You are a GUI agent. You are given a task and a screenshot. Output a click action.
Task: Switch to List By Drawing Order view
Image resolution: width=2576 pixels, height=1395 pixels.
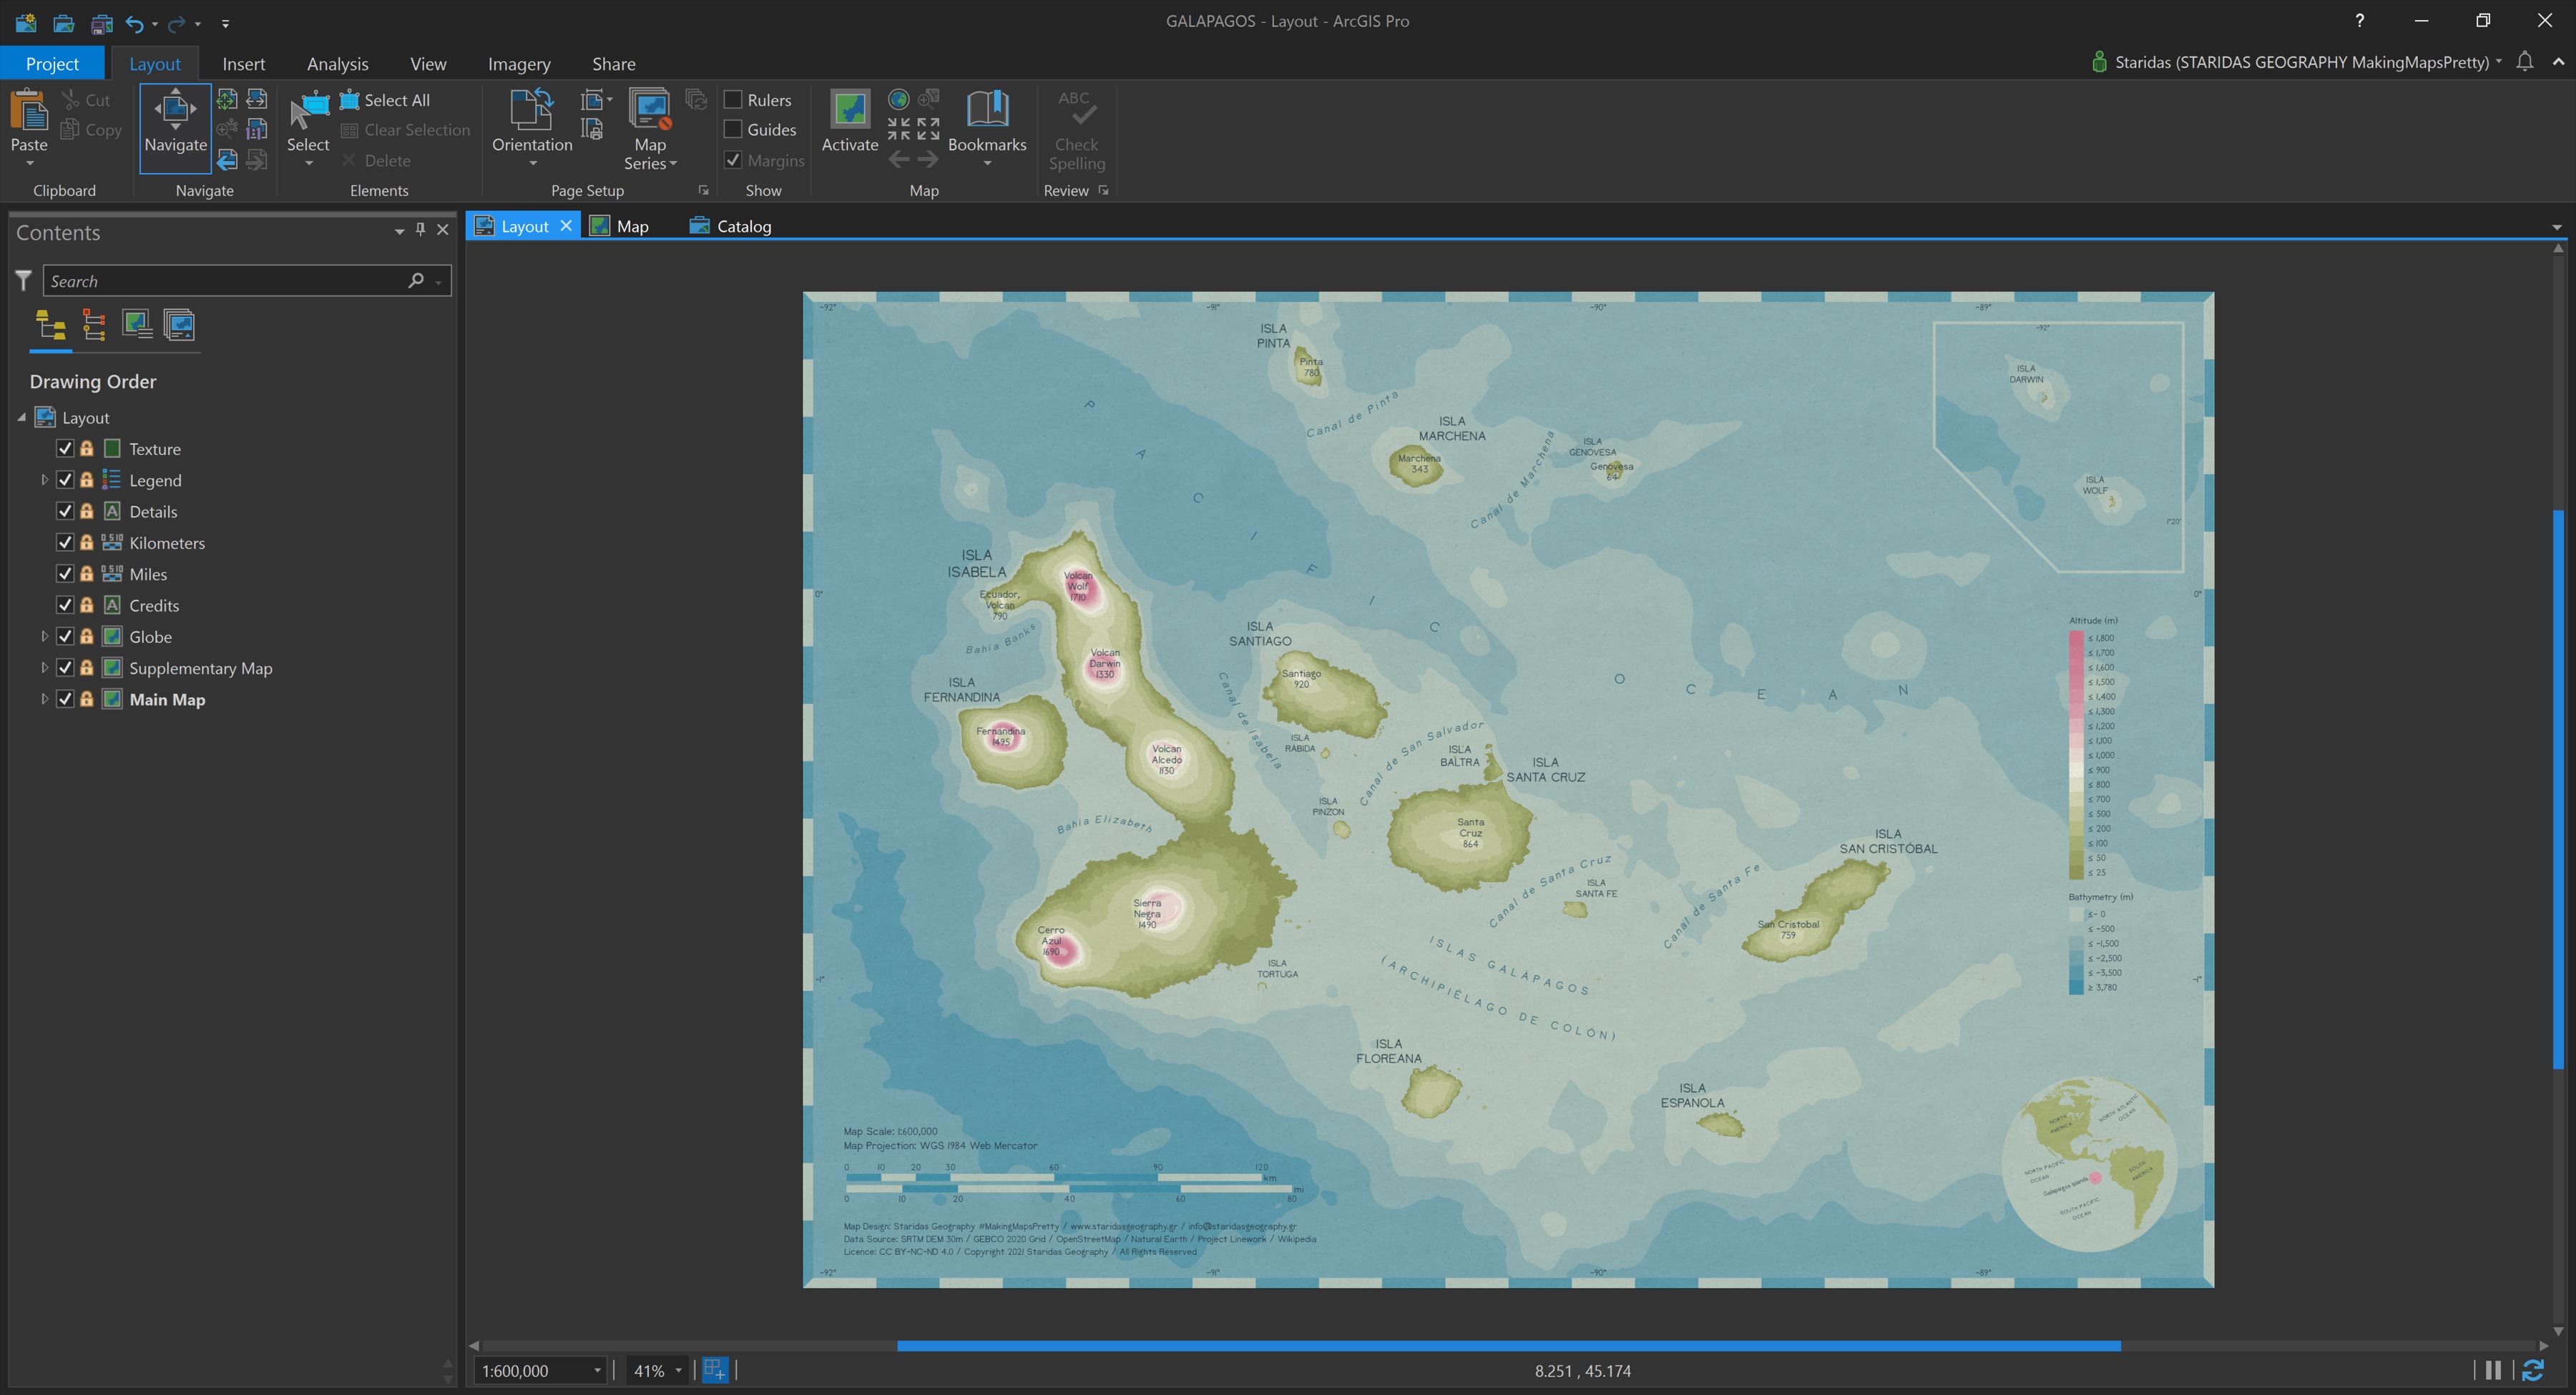[x=50, y=325]
